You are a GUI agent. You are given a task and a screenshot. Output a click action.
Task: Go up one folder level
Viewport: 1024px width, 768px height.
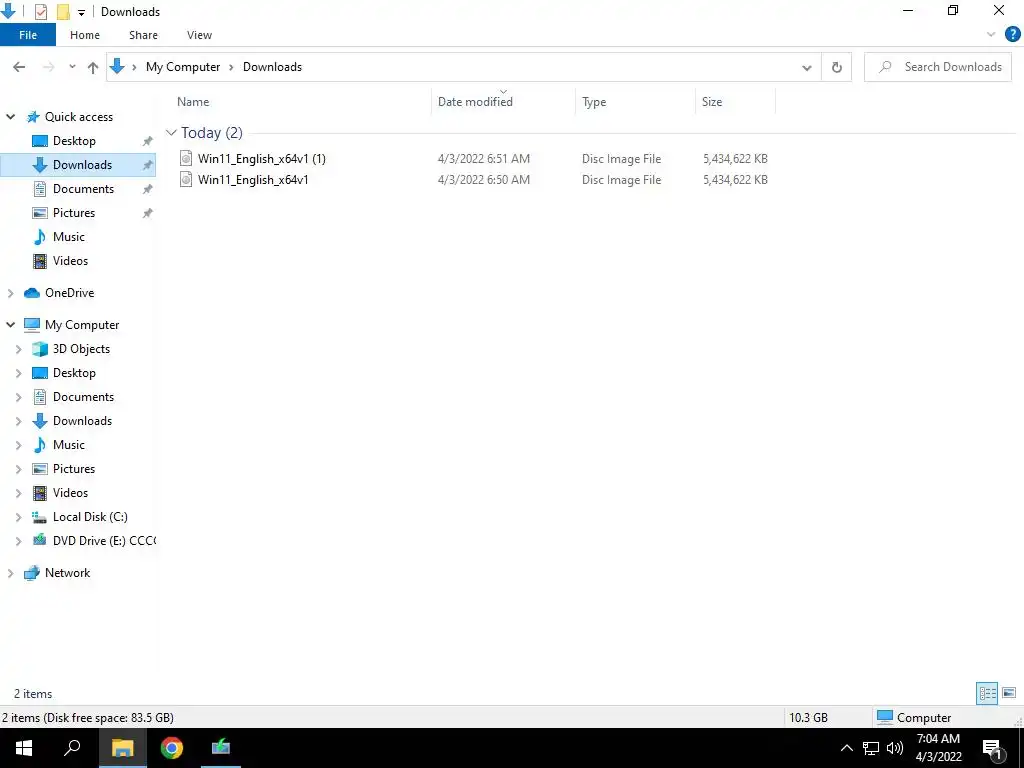[x=93, y=67]
